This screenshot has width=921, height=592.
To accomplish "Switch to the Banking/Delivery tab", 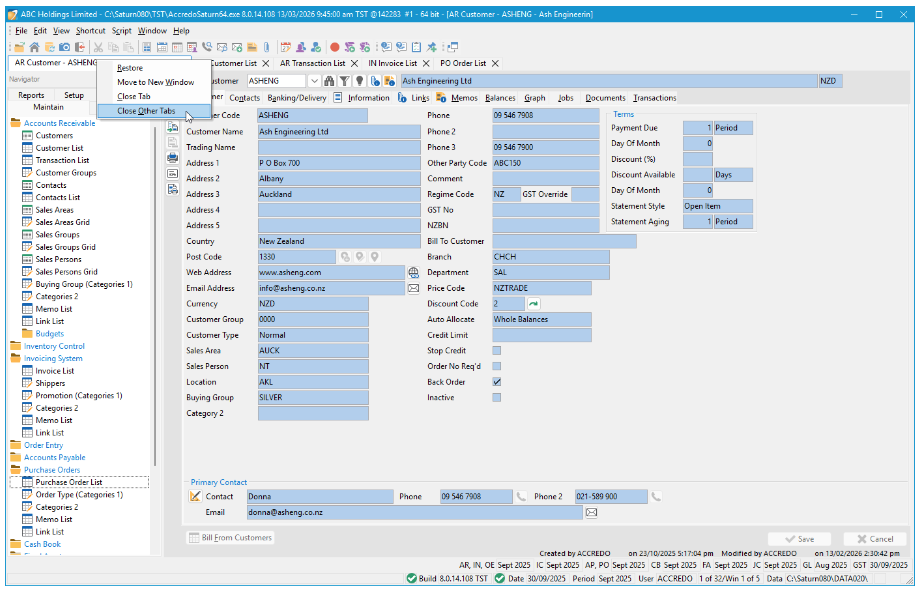I will (297, 98).
